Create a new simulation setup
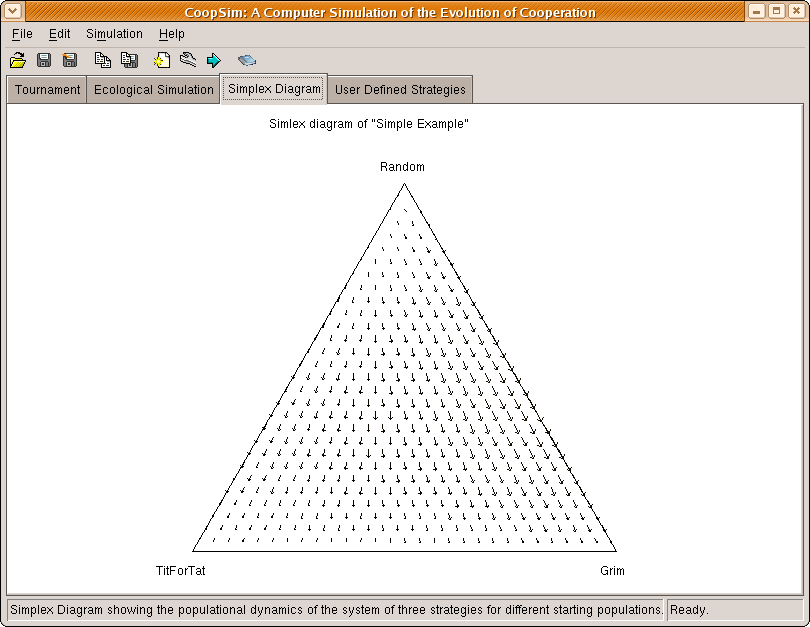 tap(161, 59)
